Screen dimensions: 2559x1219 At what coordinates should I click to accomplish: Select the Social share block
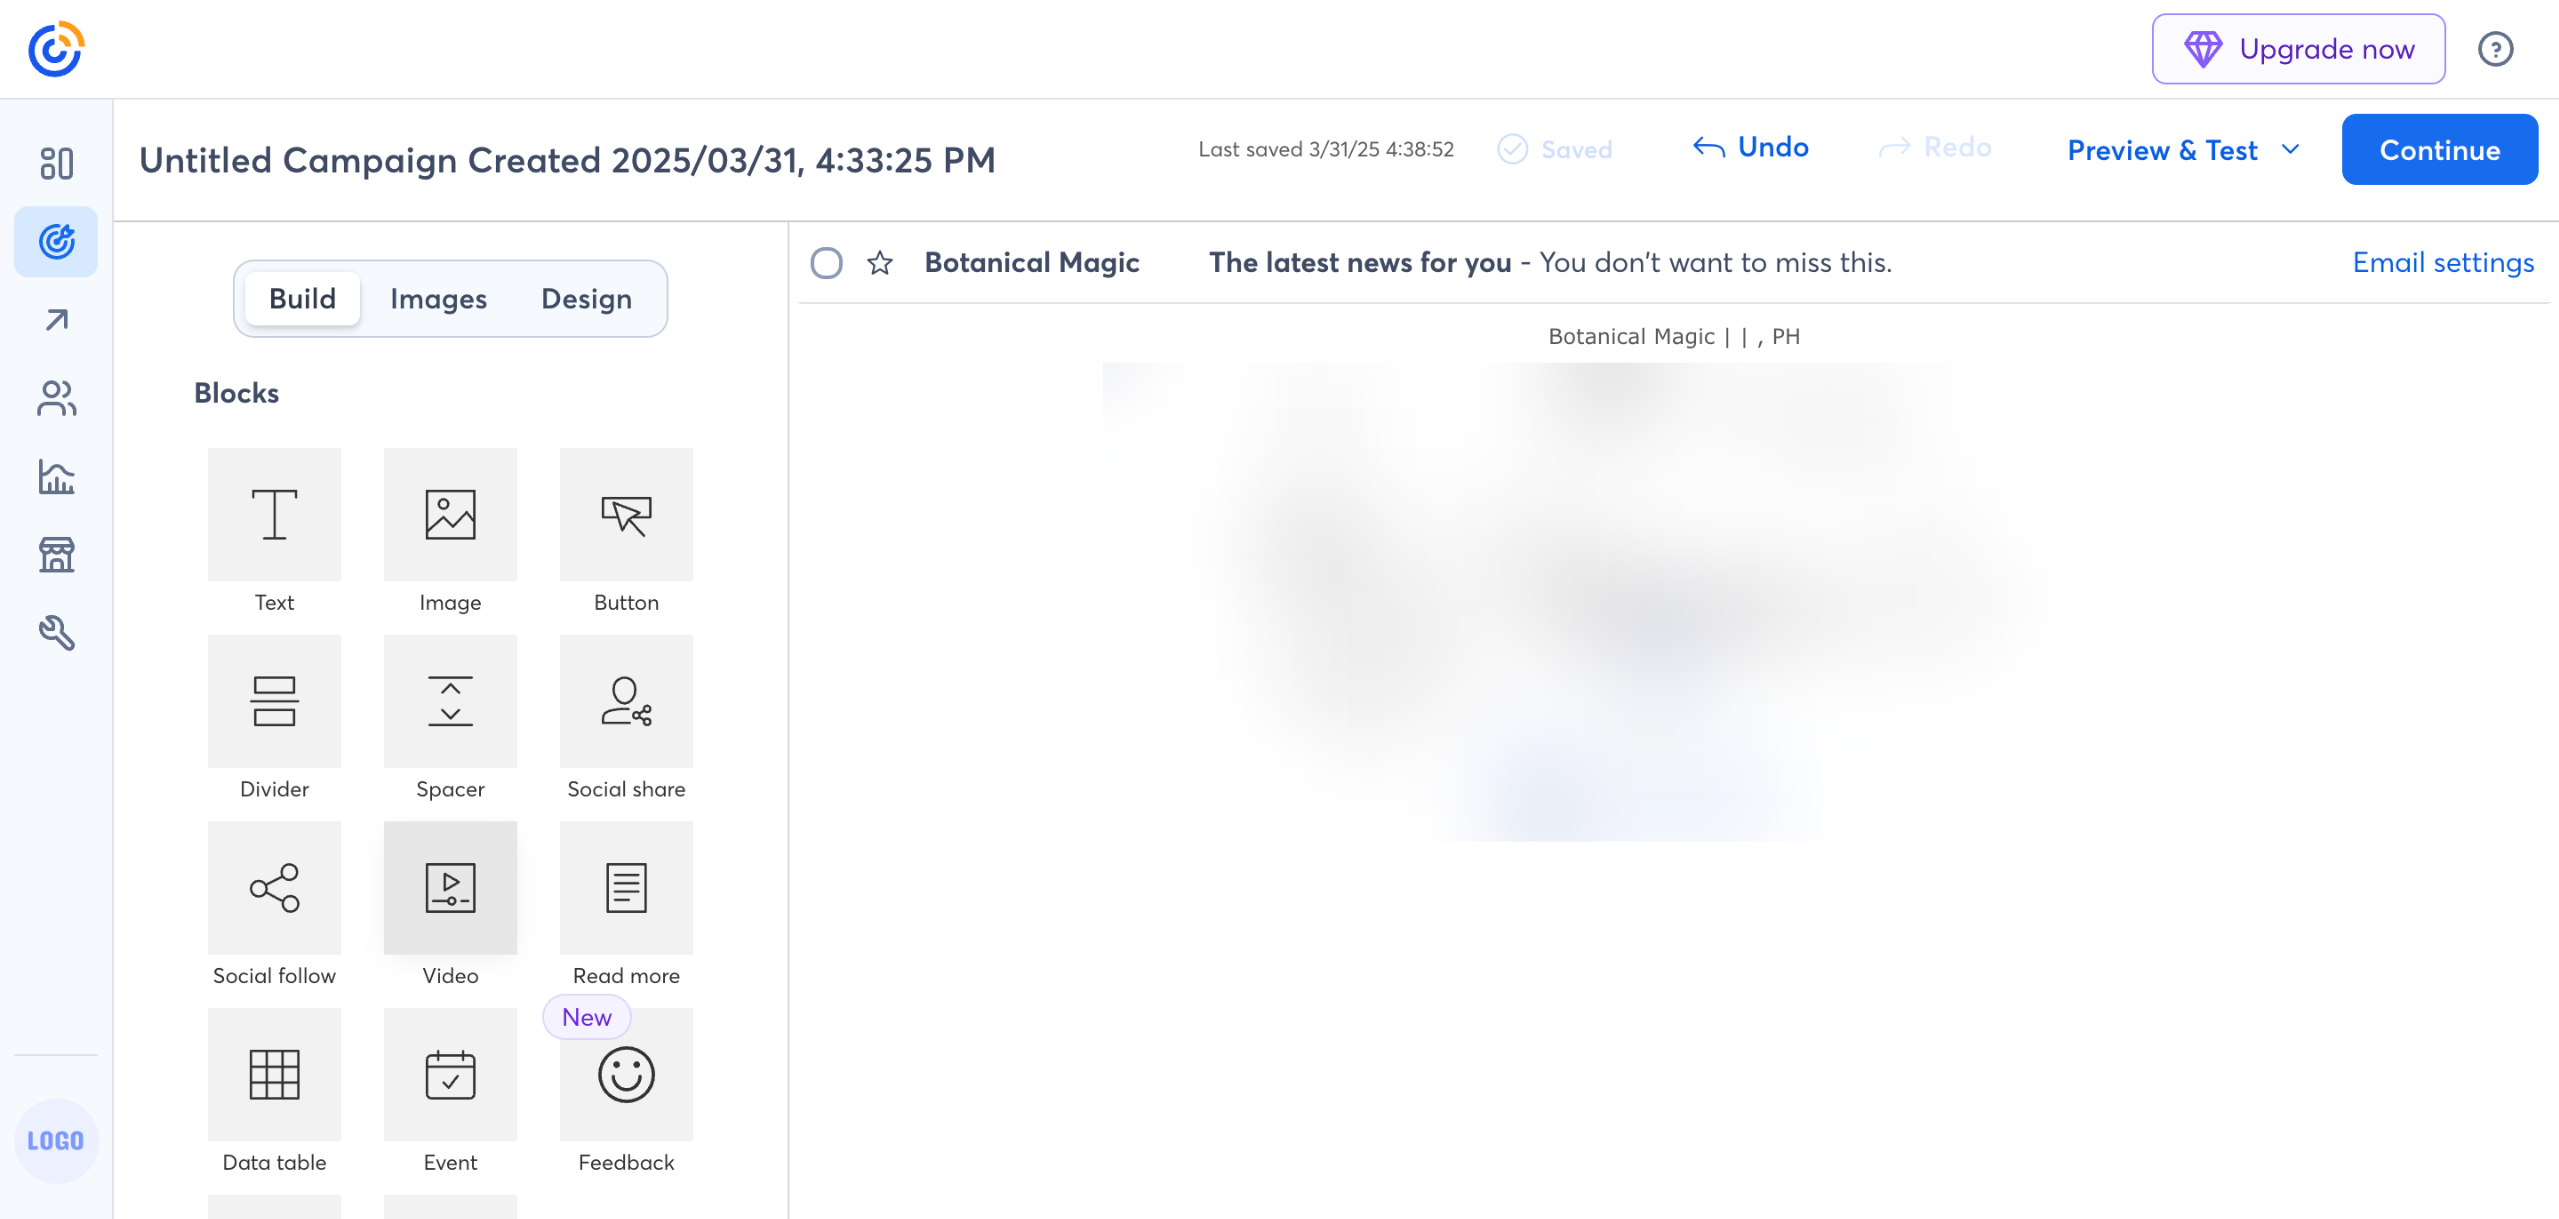tap(626, 701)
